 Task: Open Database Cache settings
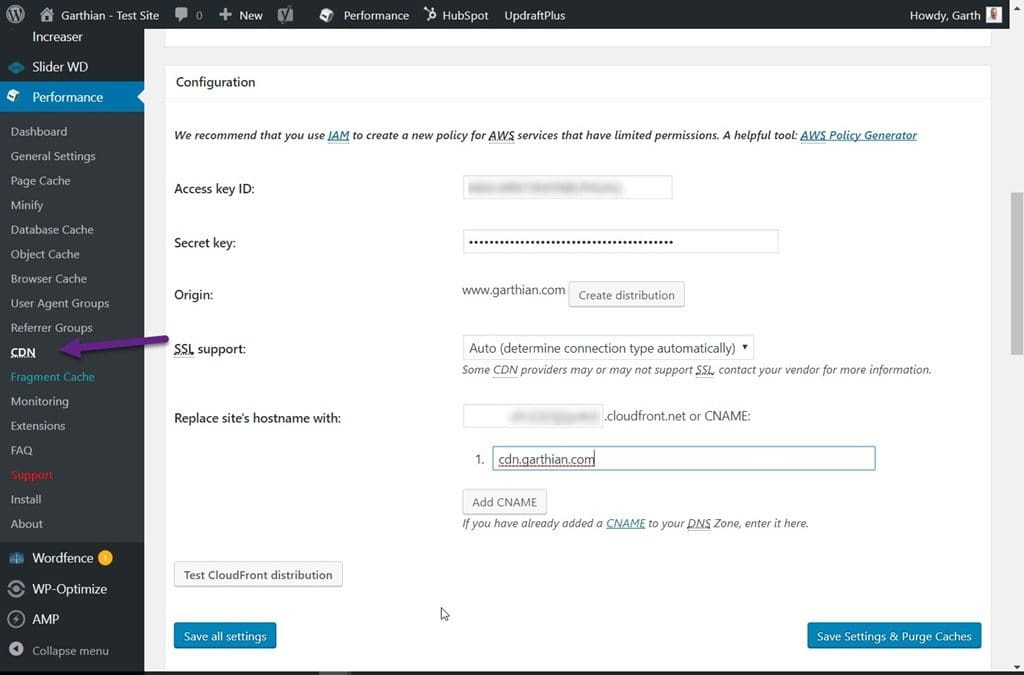[x=52, y=230]
